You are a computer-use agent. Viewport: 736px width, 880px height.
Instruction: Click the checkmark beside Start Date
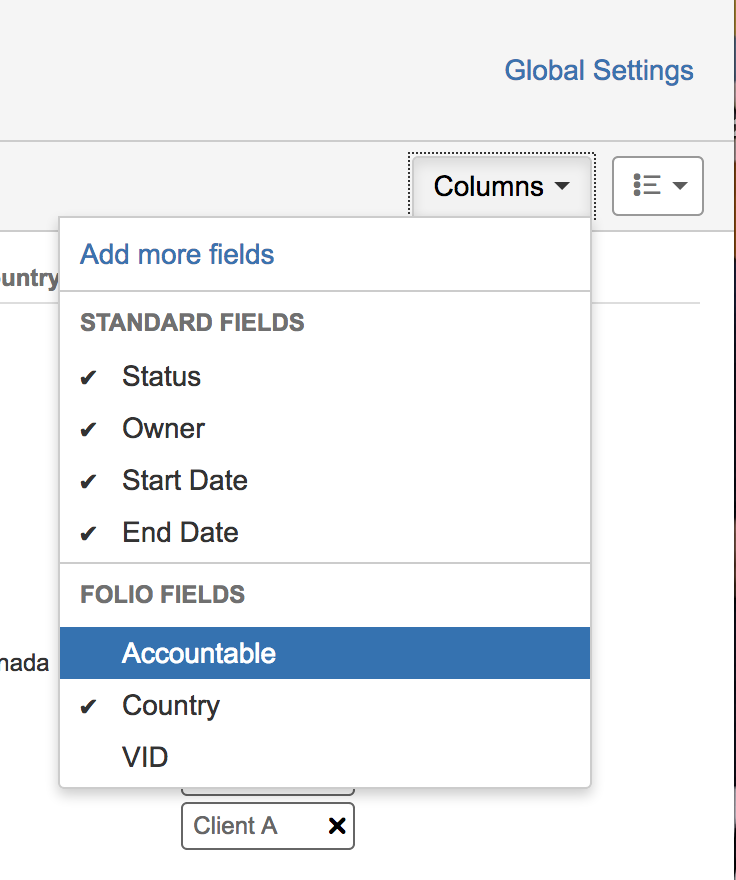[x=89, y=481]
